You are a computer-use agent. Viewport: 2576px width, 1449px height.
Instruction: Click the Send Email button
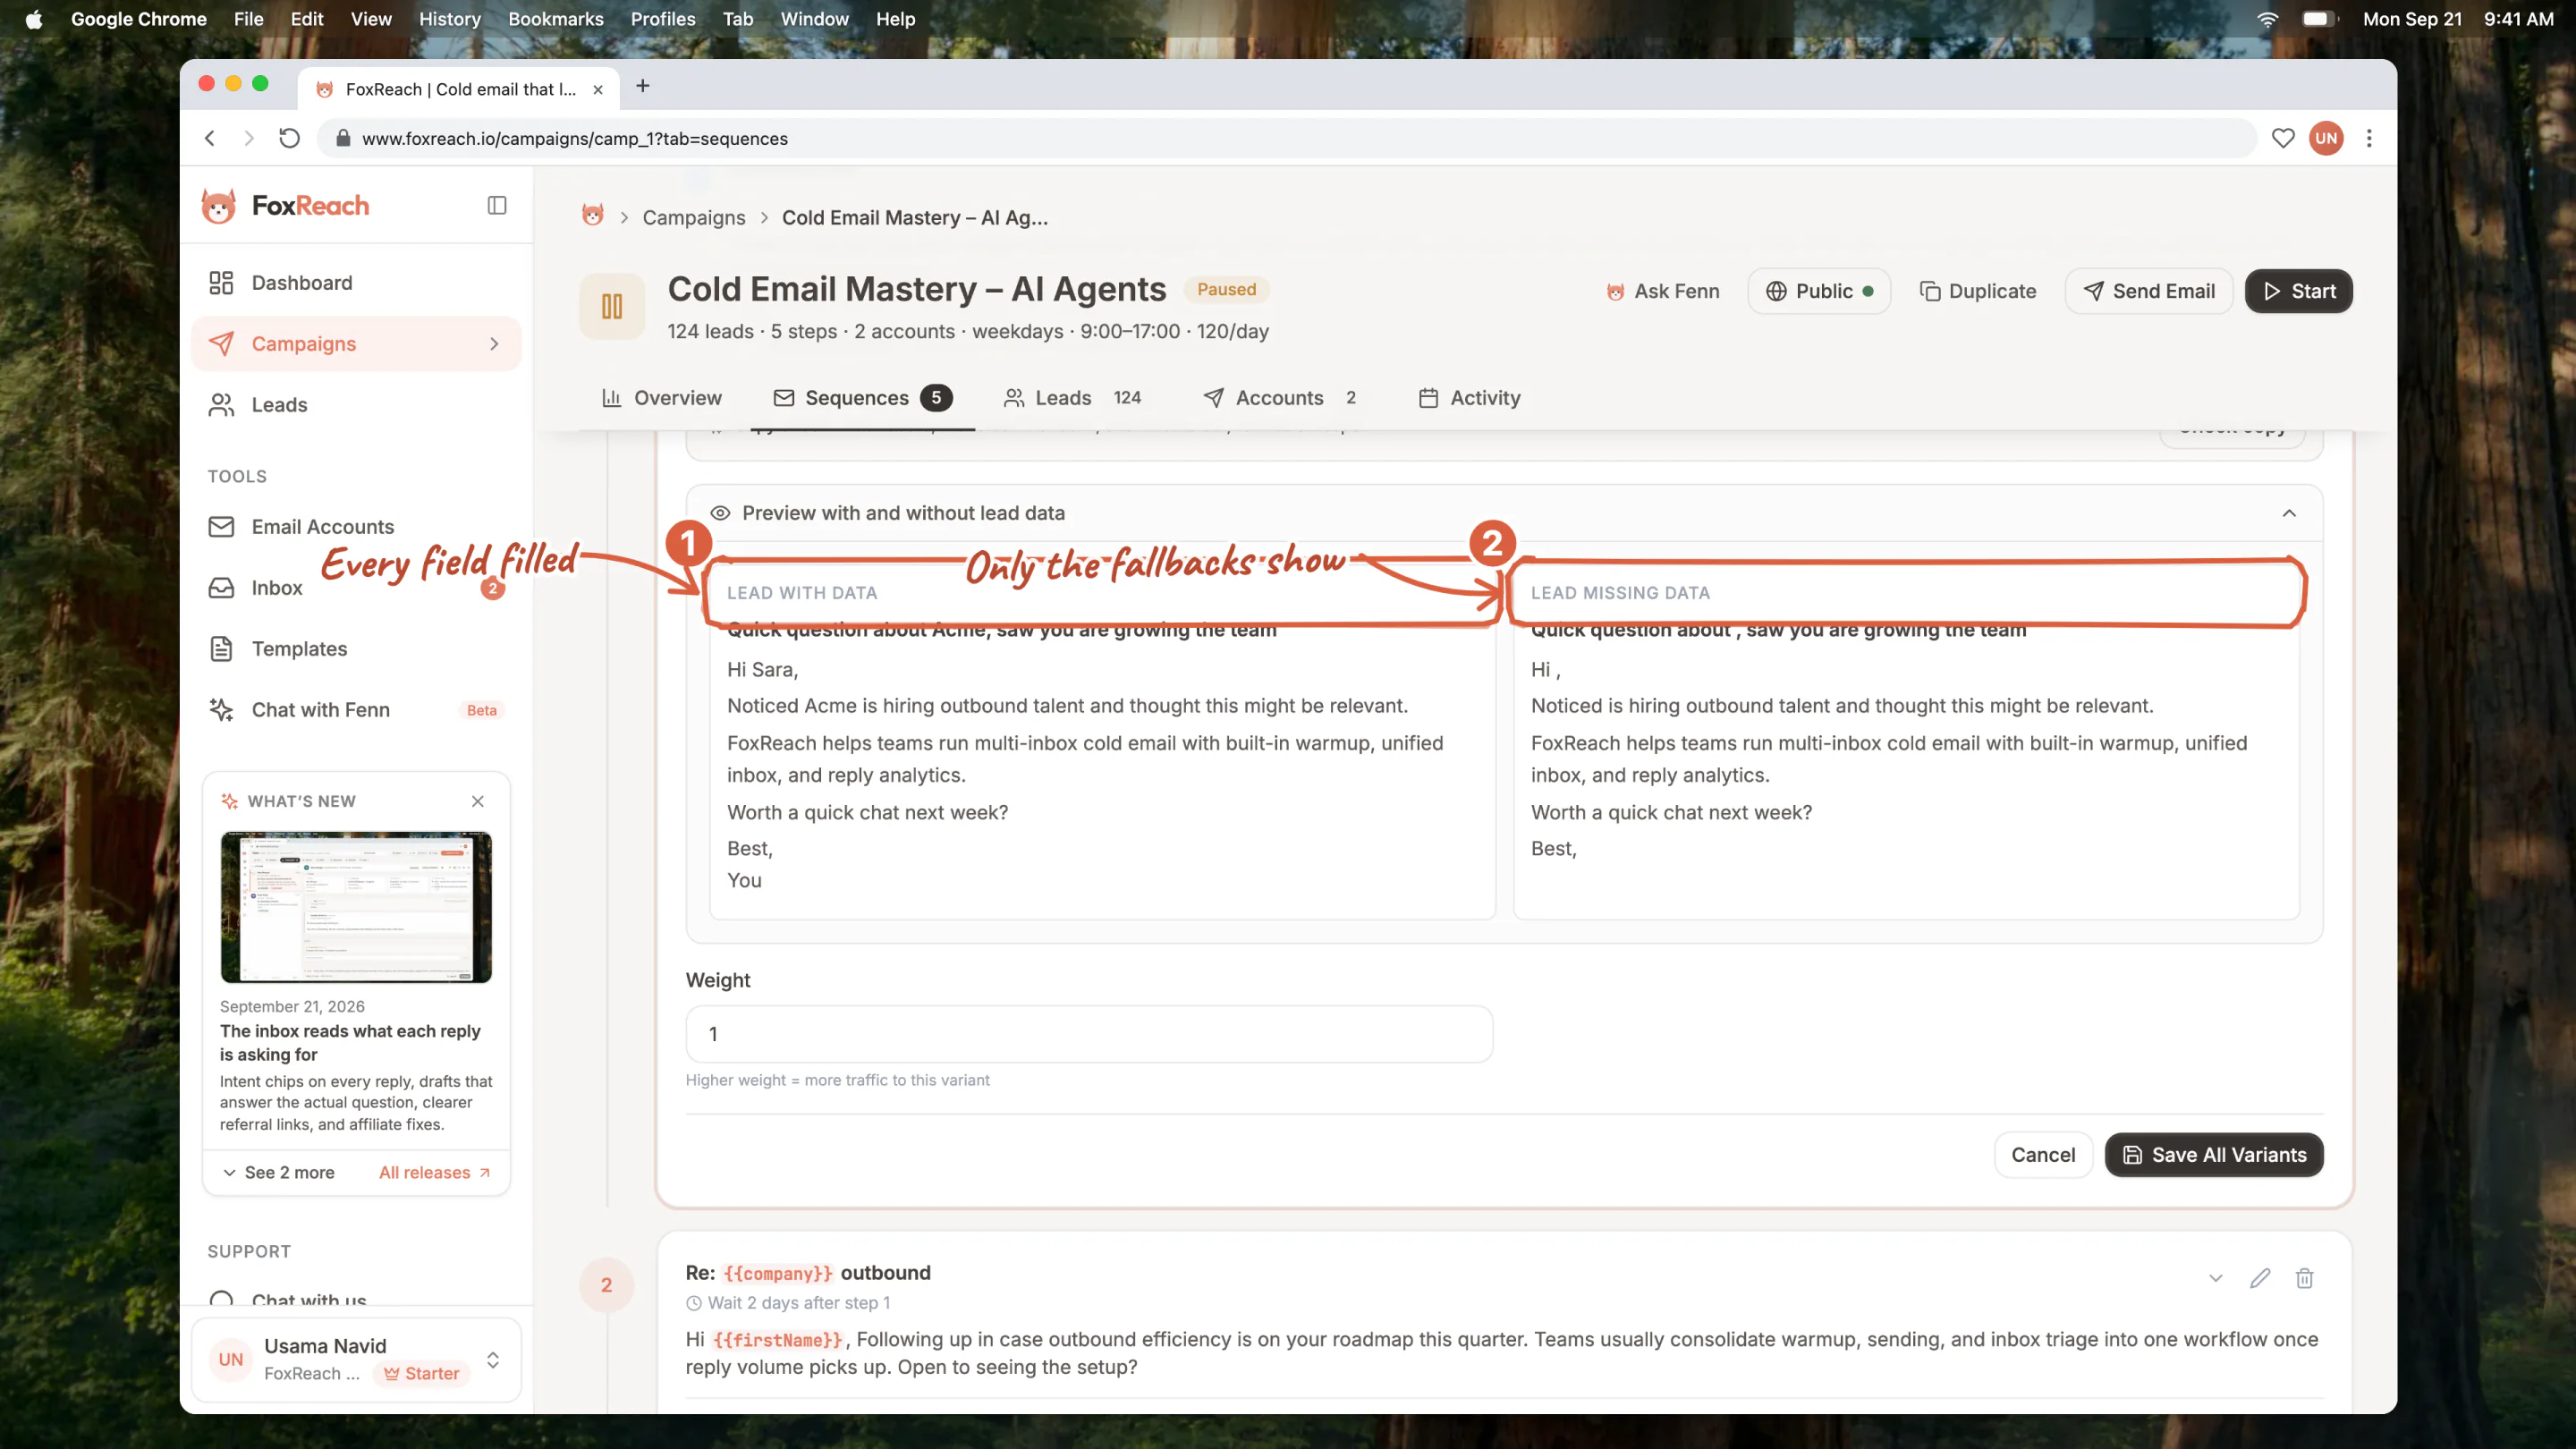2148,291
